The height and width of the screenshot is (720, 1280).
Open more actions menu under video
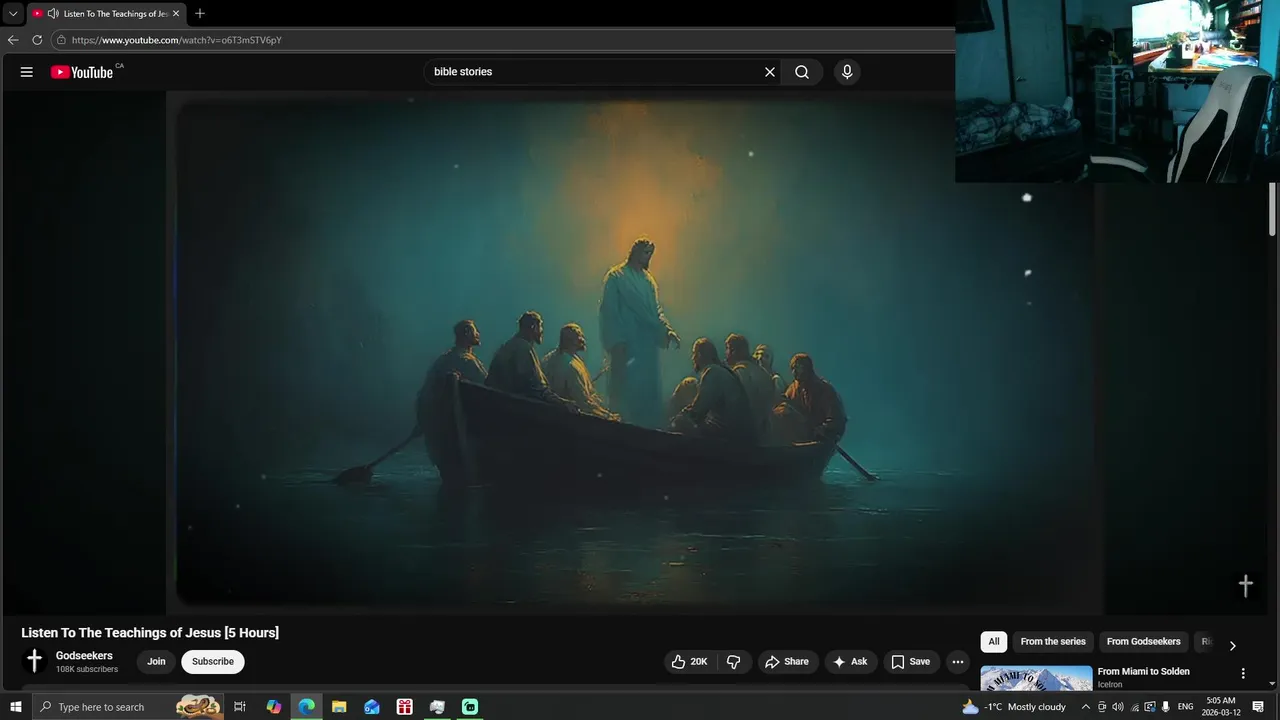pyautogui.click(x=958, y=662)
